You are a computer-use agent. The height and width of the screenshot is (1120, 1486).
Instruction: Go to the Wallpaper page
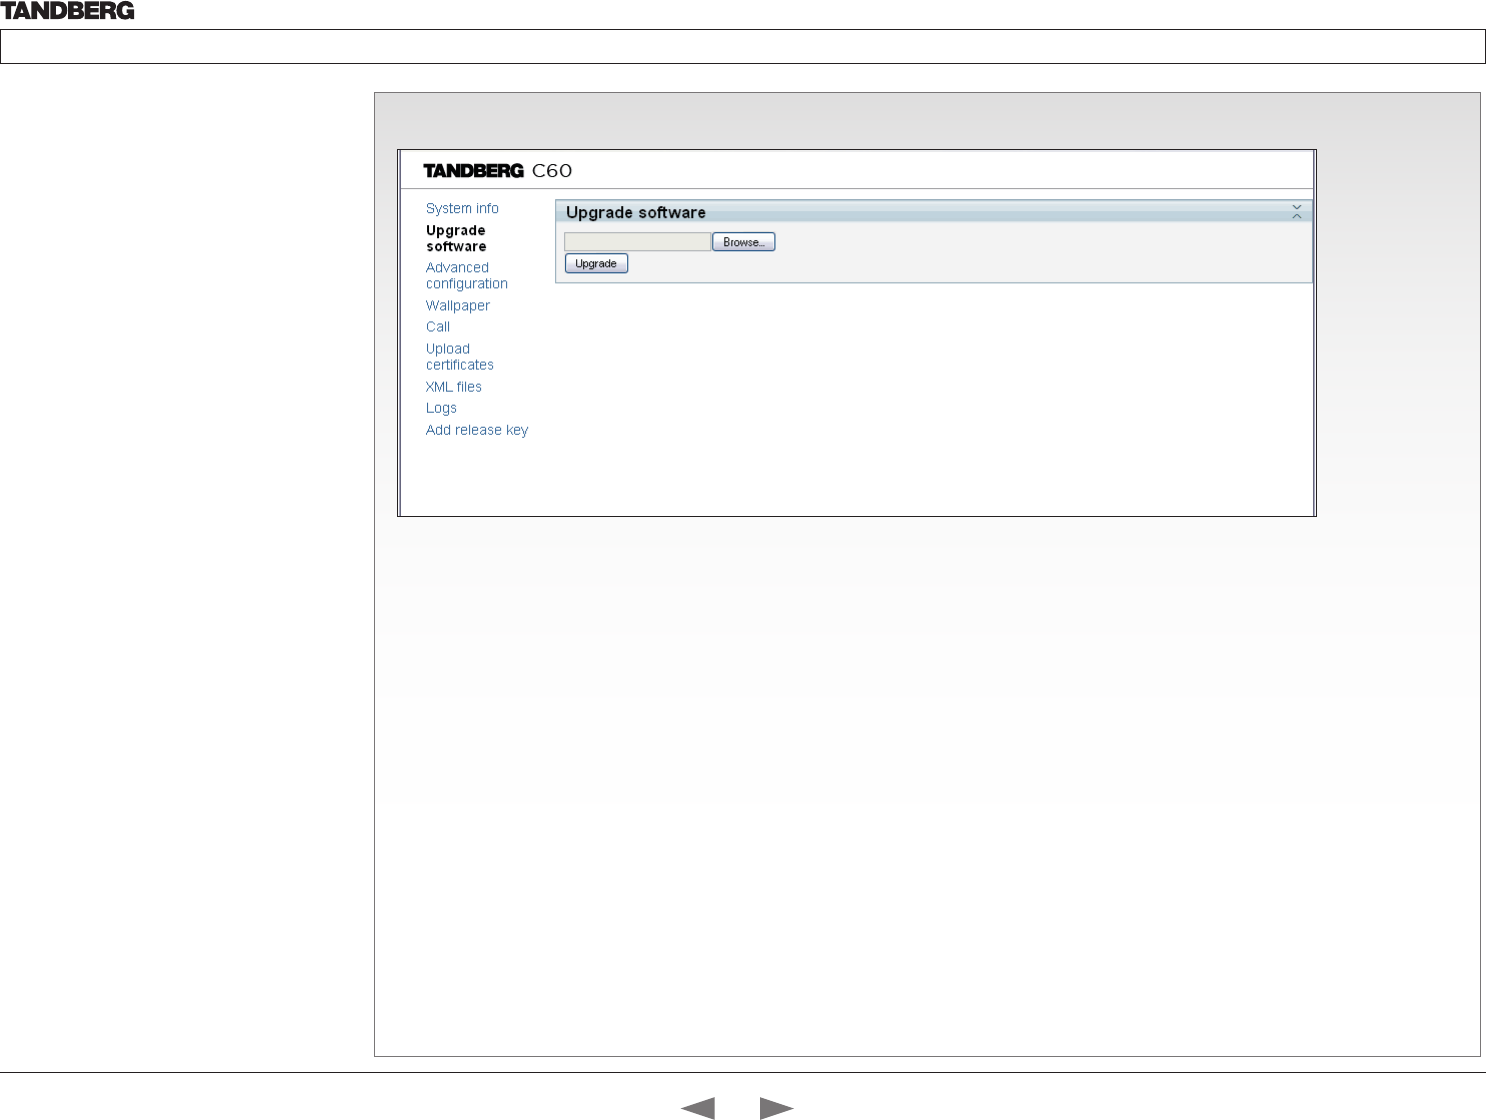pos(458,305)
